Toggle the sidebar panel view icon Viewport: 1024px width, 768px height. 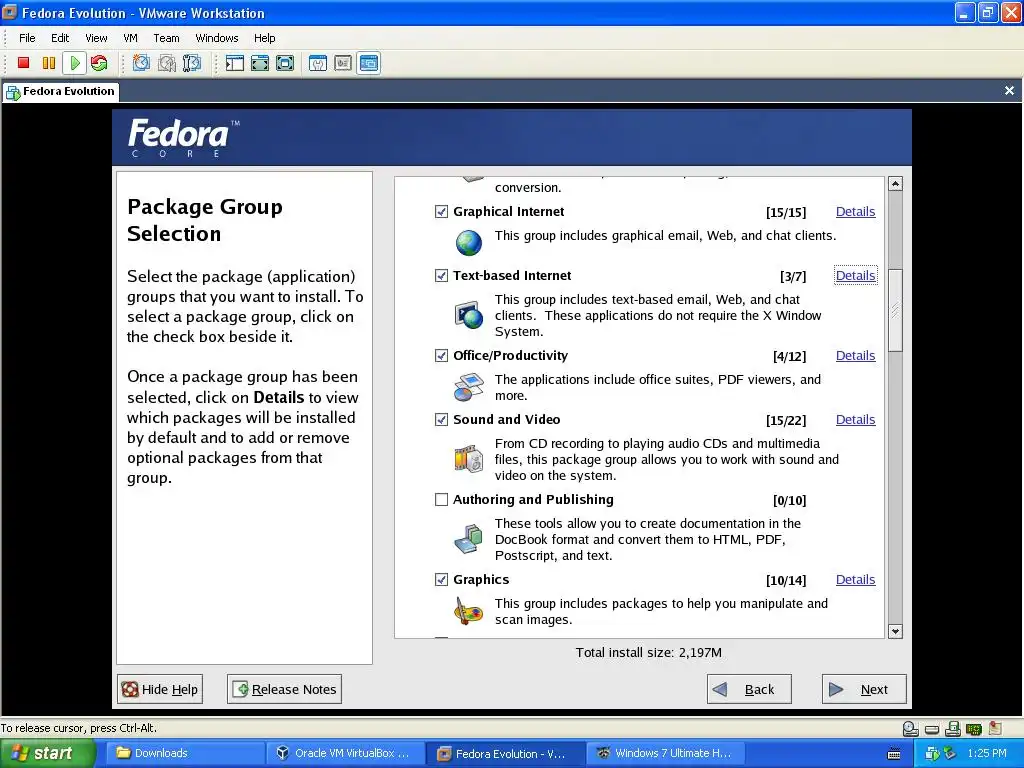coord(234,63)
